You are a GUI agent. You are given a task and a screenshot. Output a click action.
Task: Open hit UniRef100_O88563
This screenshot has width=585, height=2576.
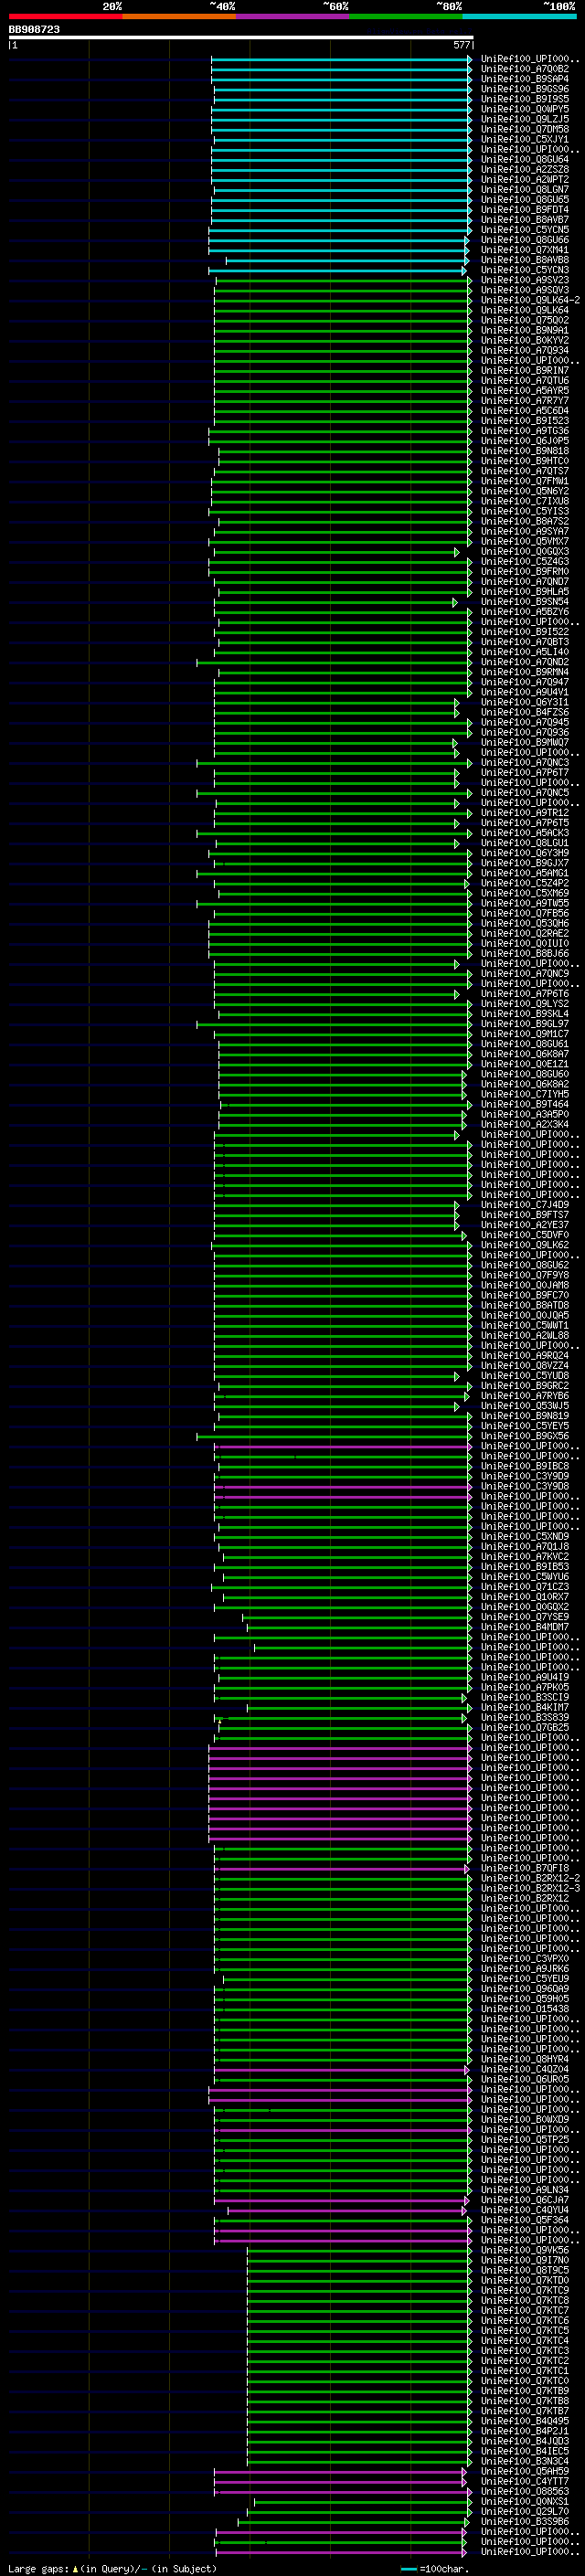coord(525,2491)
